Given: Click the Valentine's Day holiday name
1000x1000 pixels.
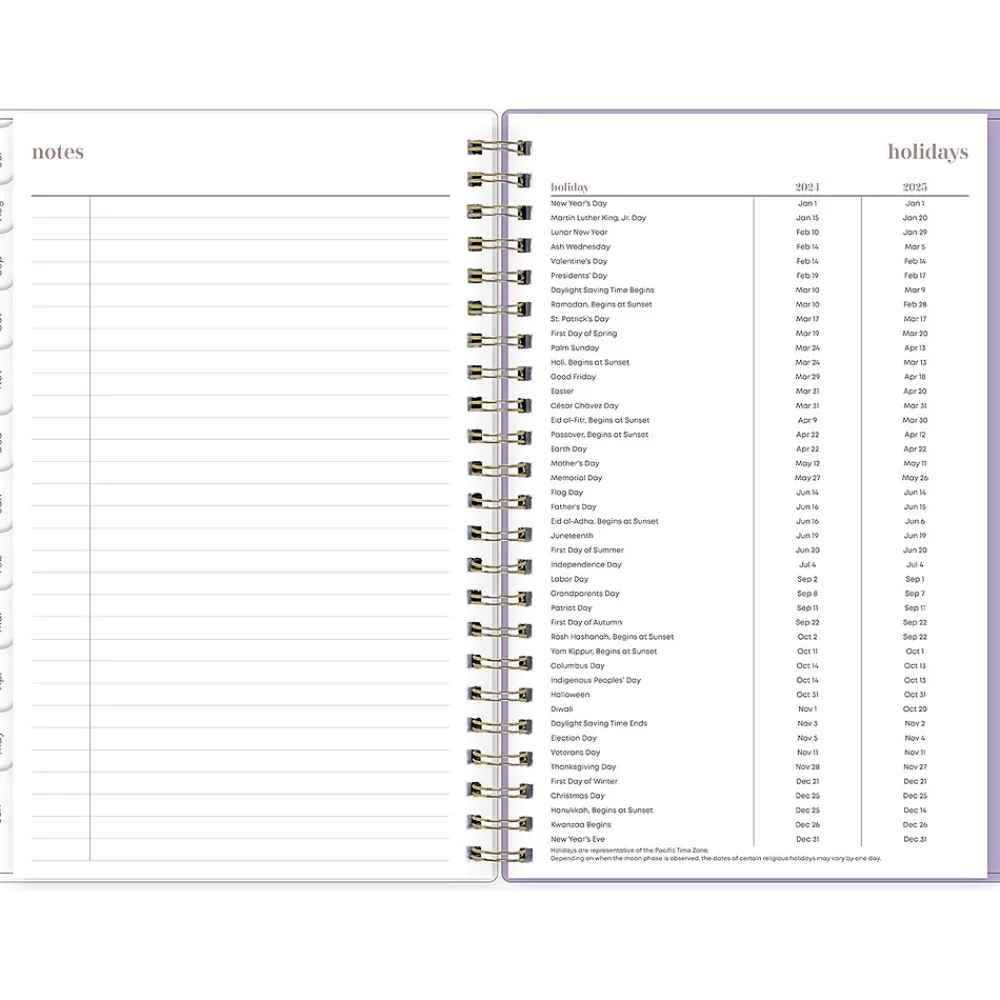Looking at the screenshot, I should pyautogui.click(x=578, y=261).
